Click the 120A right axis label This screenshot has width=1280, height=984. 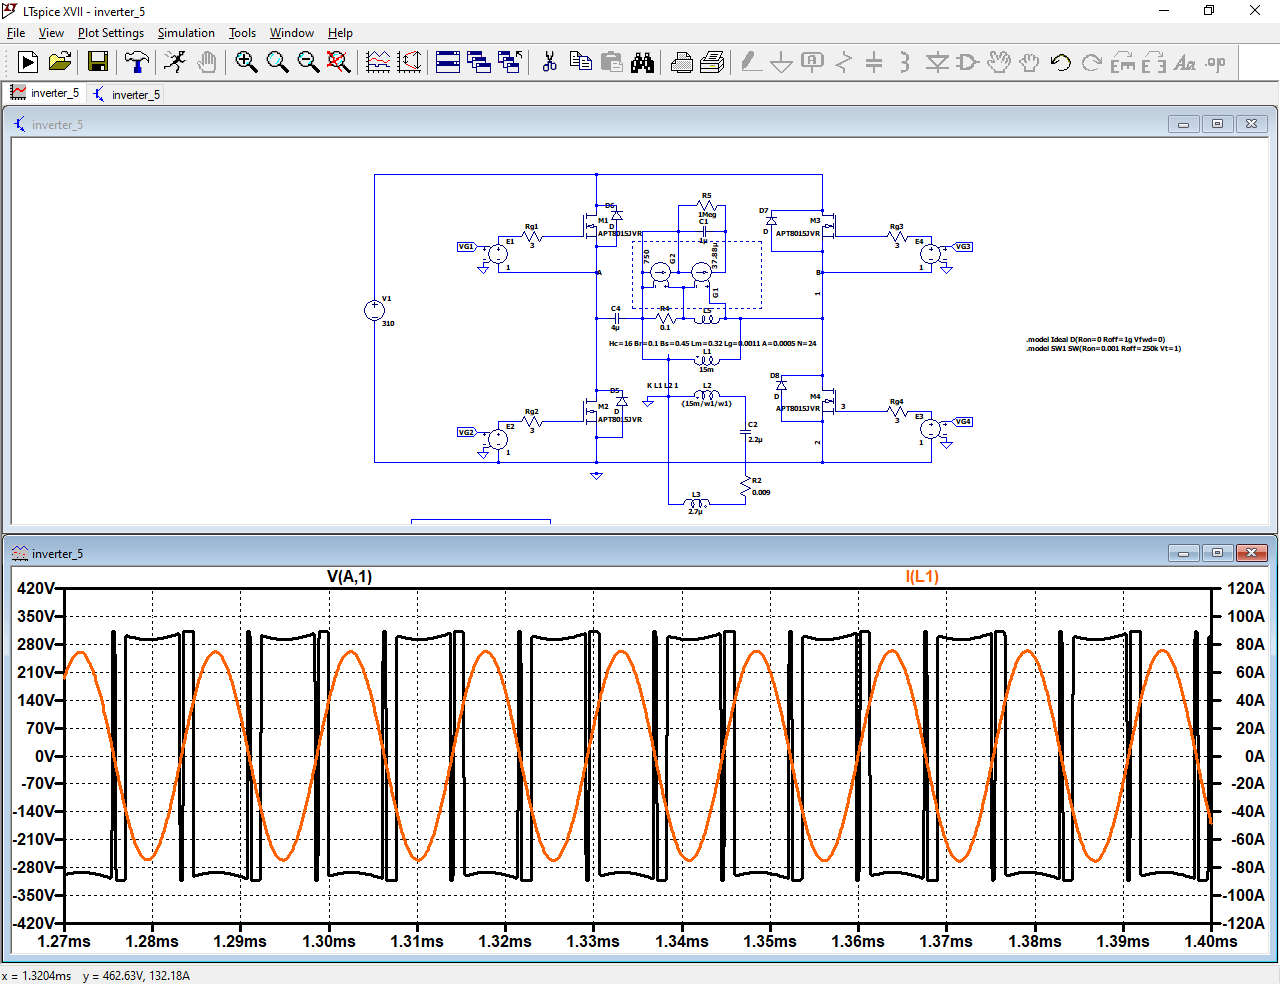[x=1246, y=588]
